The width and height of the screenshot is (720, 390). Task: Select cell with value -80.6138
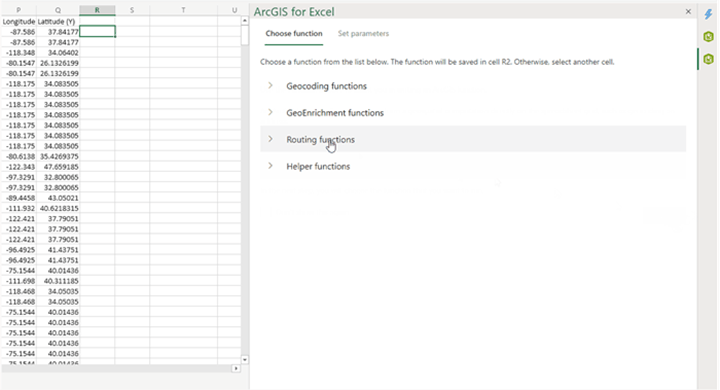18,157
